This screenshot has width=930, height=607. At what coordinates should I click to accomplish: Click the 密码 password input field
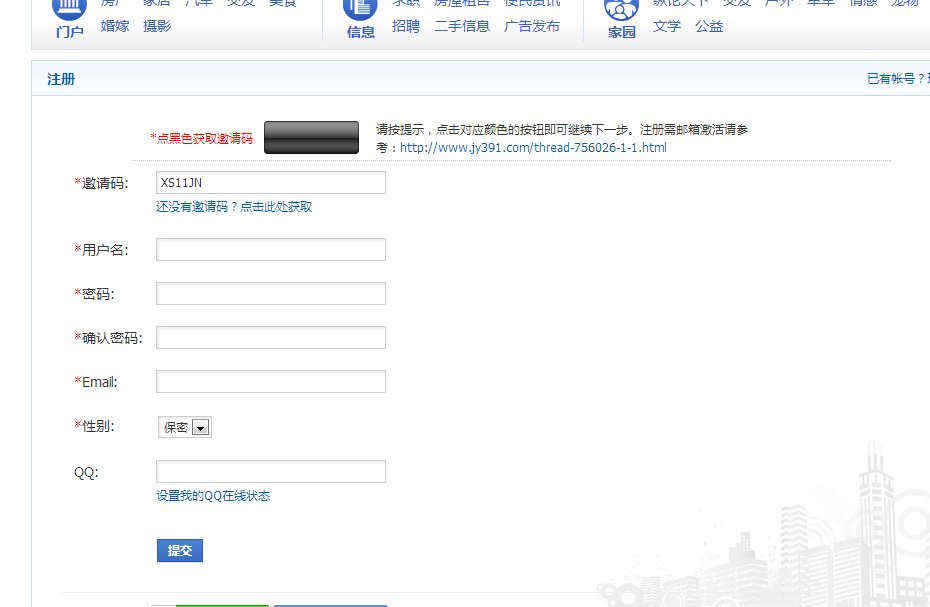click(x=270, y=293)
